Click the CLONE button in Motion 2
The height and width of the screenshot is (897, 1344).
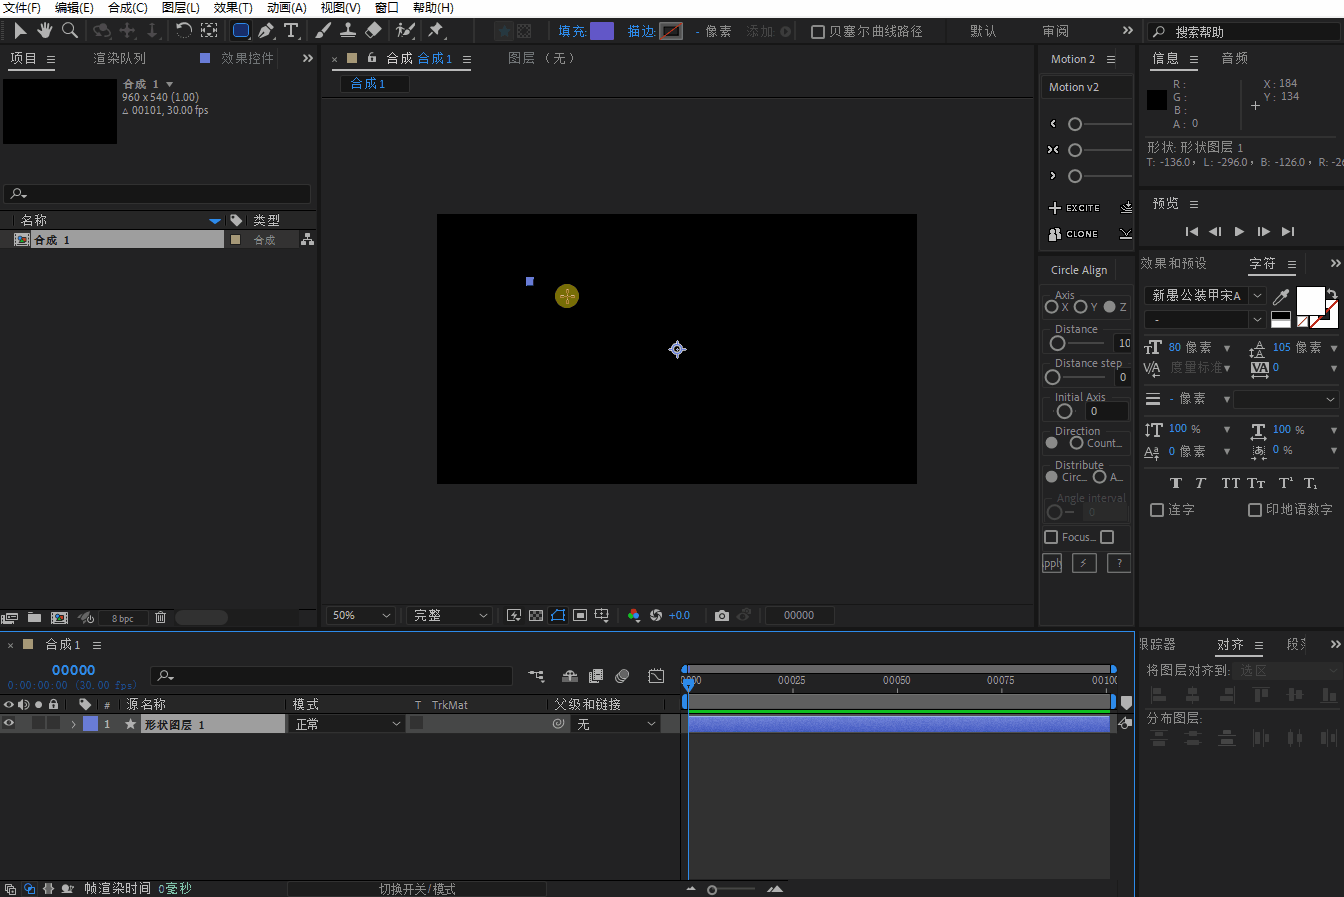point(1074,234)
